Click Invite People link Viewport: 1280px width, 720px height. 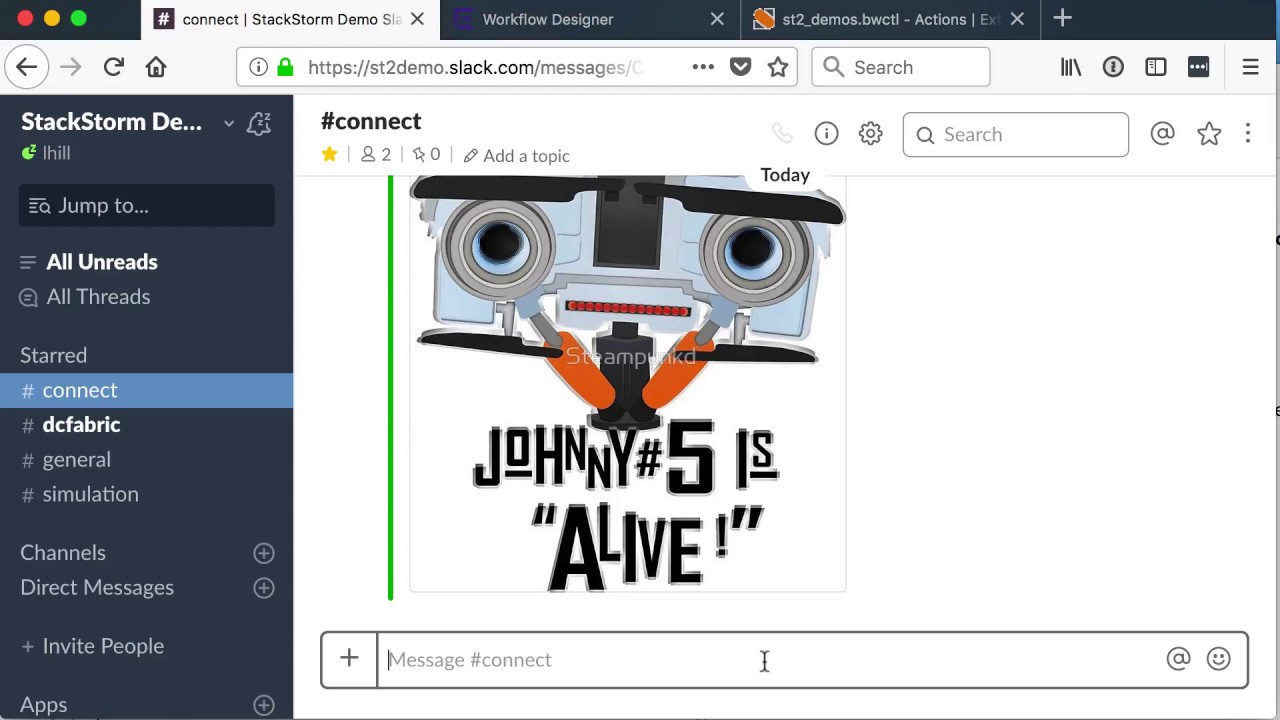tap(92, 646)
